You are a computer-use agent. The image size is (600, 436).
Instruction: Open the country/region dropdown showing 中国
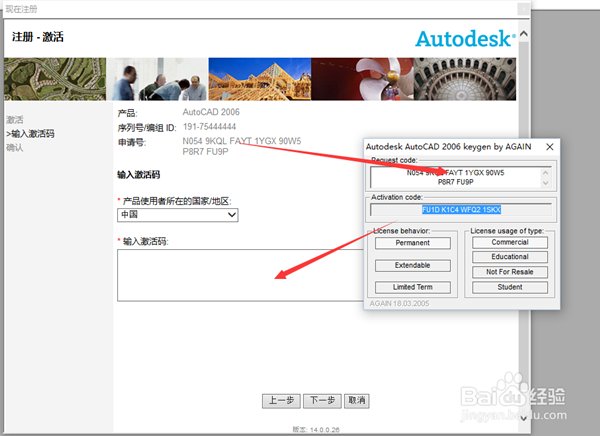click(x=178, y=215)
